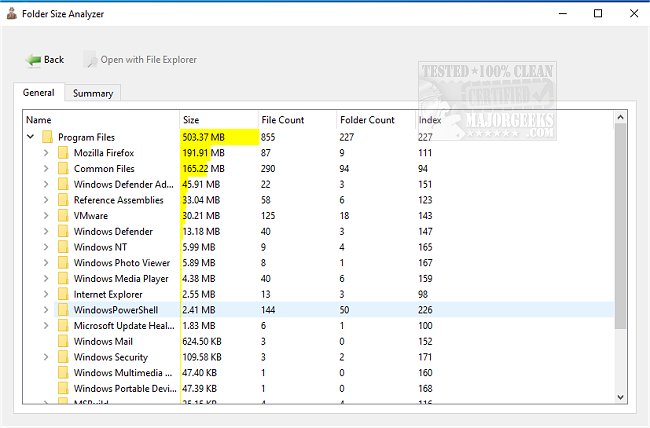Select the Windows Mail folder icon
This screenshot has width=650, height=428.
pyautogui.click(x=63, y=341)
